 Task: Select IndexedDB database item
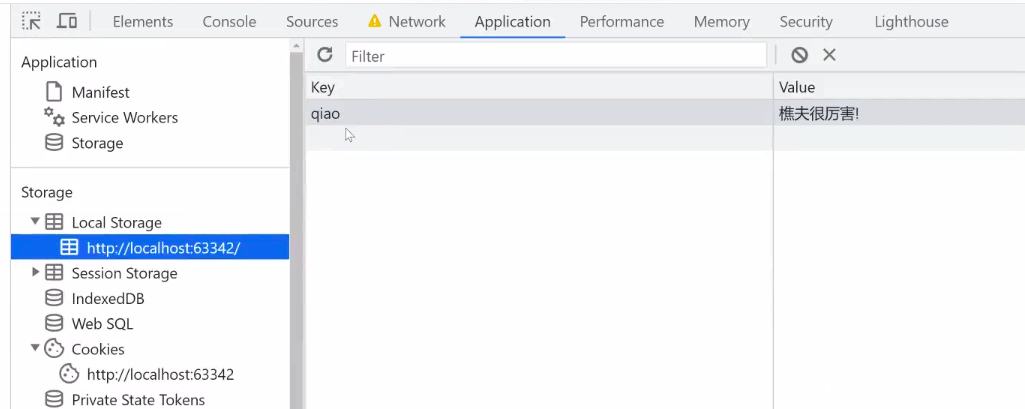coord(107,298)
